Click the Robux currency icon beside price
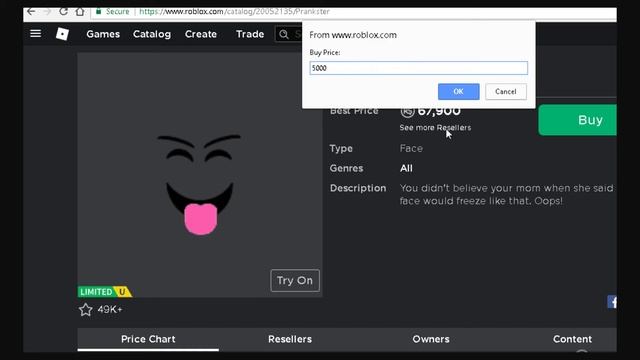This screenshot has width=640, height=360. click(x=407, y=111)
